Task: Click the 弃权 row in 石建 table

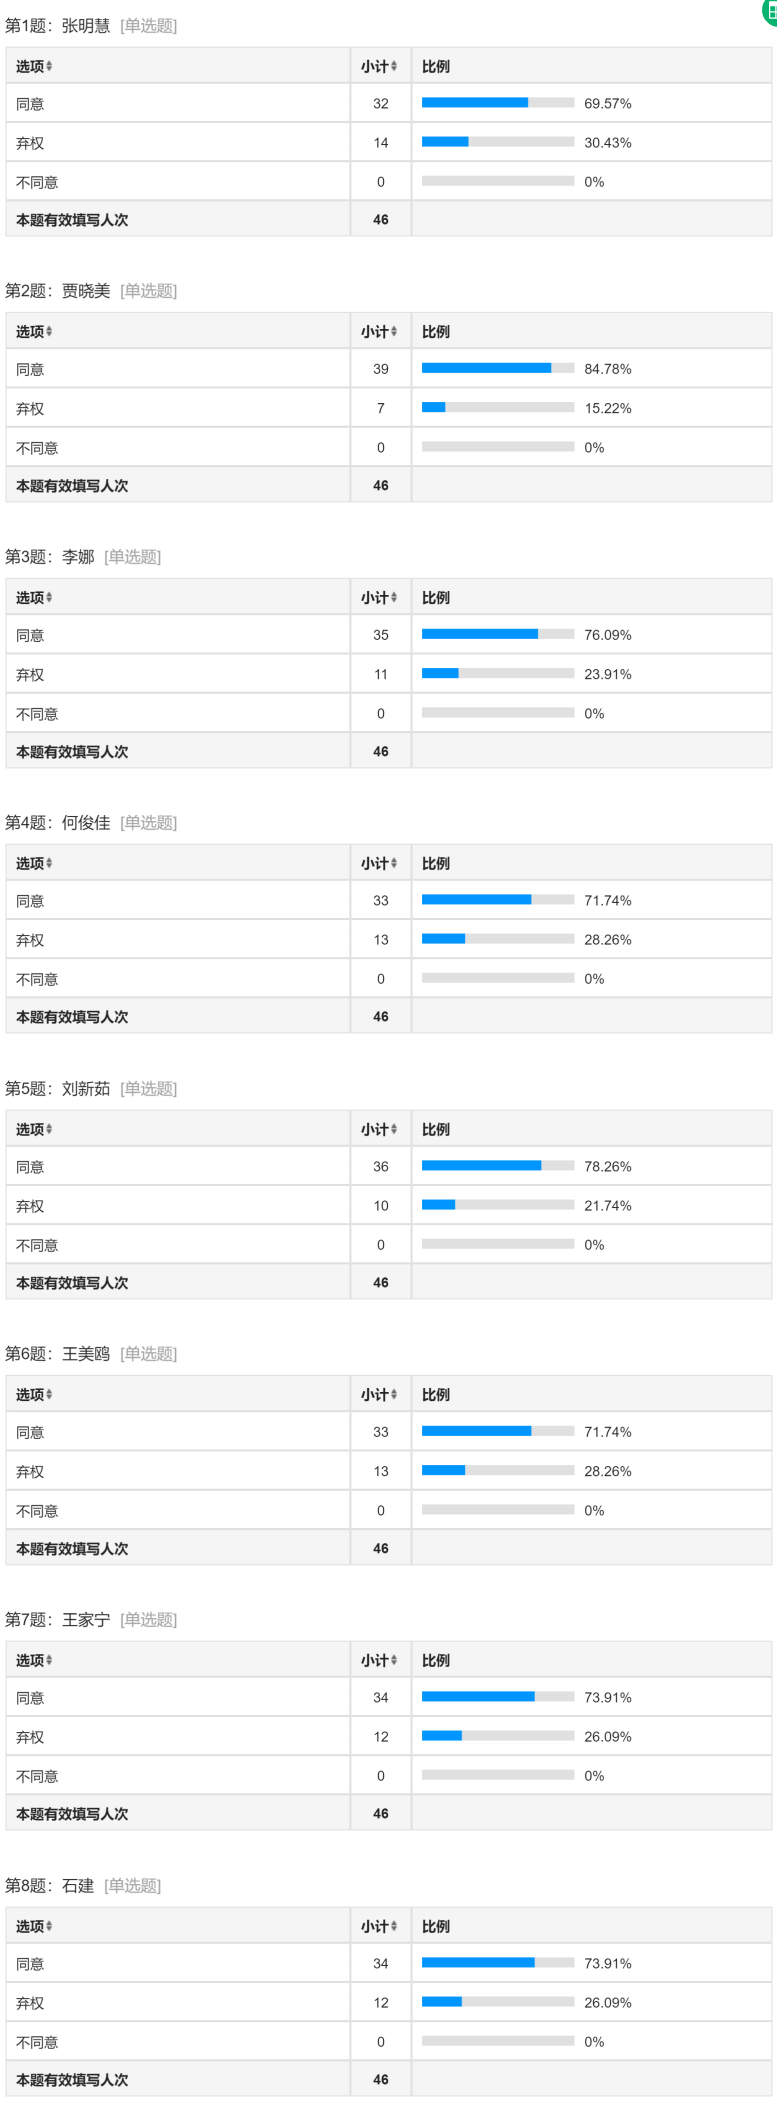Action: [30, 2003]
